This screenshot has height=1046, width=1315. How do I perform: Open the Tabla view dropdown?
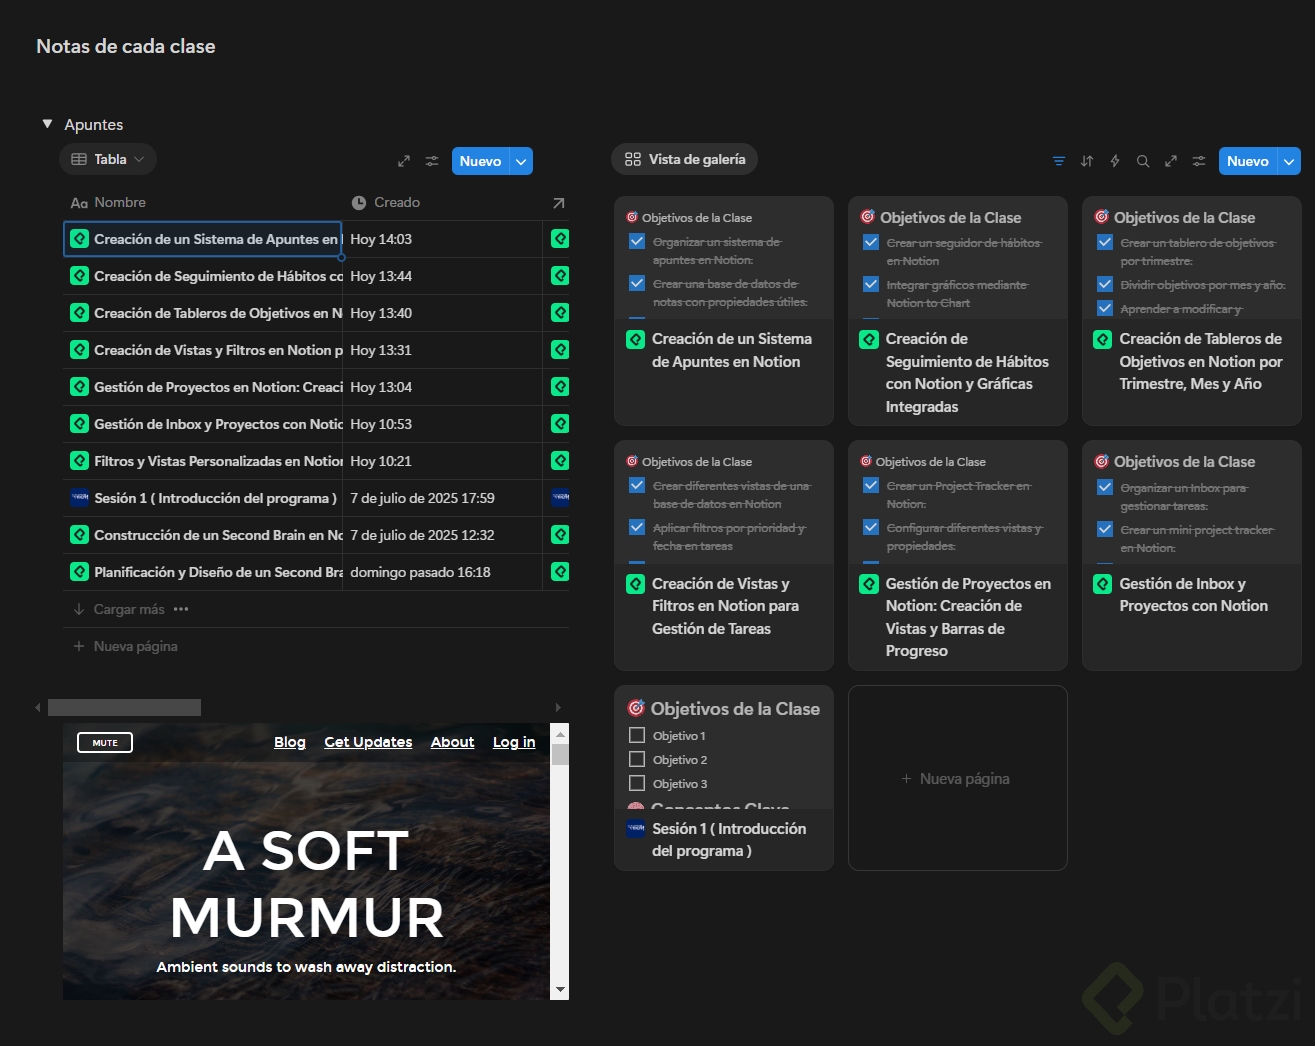click(108, 159)
